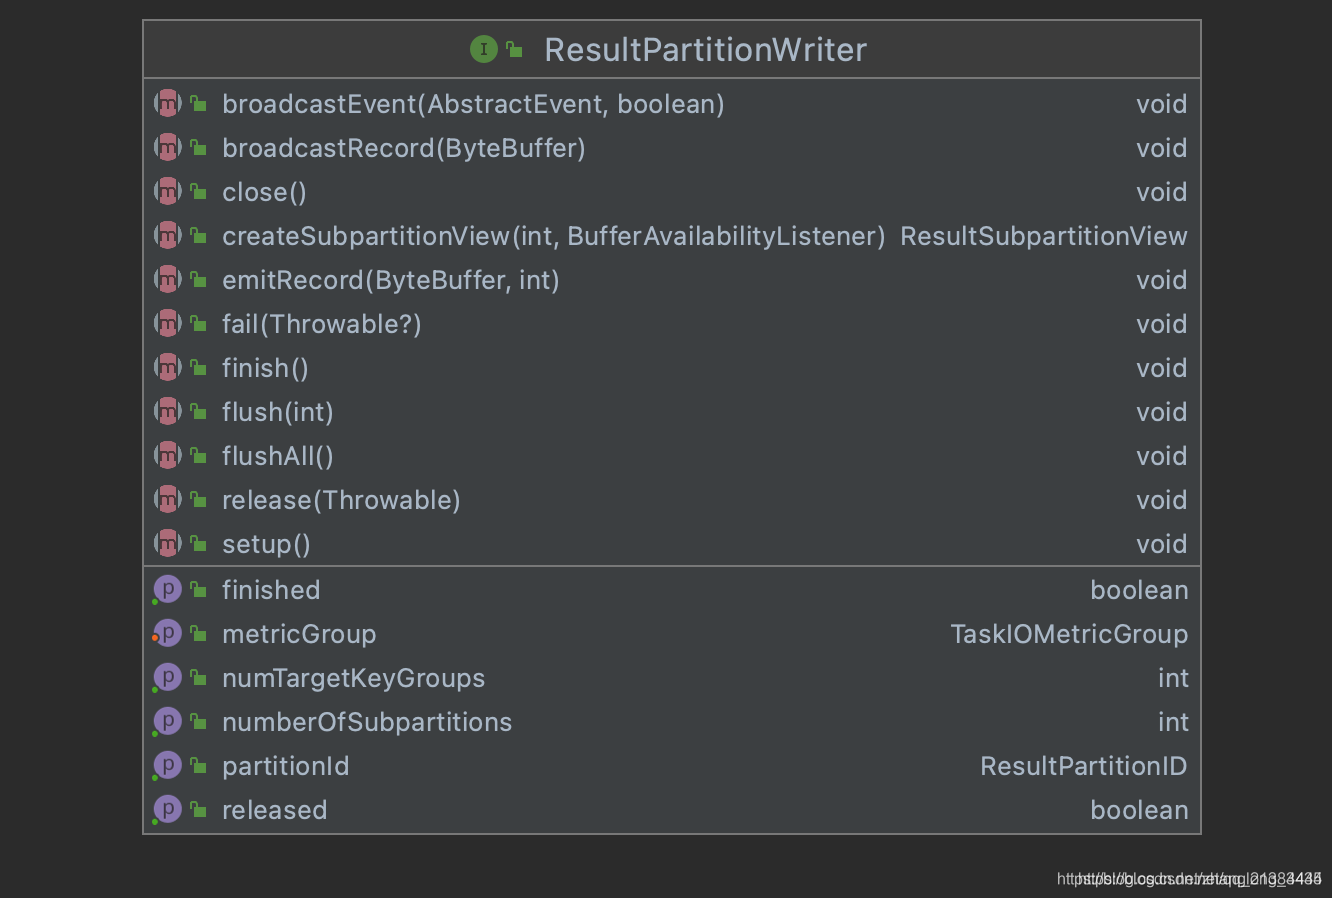This screenshot has height=898, width=1332.
Task: Select the finished property name
Action: (271, 590)
